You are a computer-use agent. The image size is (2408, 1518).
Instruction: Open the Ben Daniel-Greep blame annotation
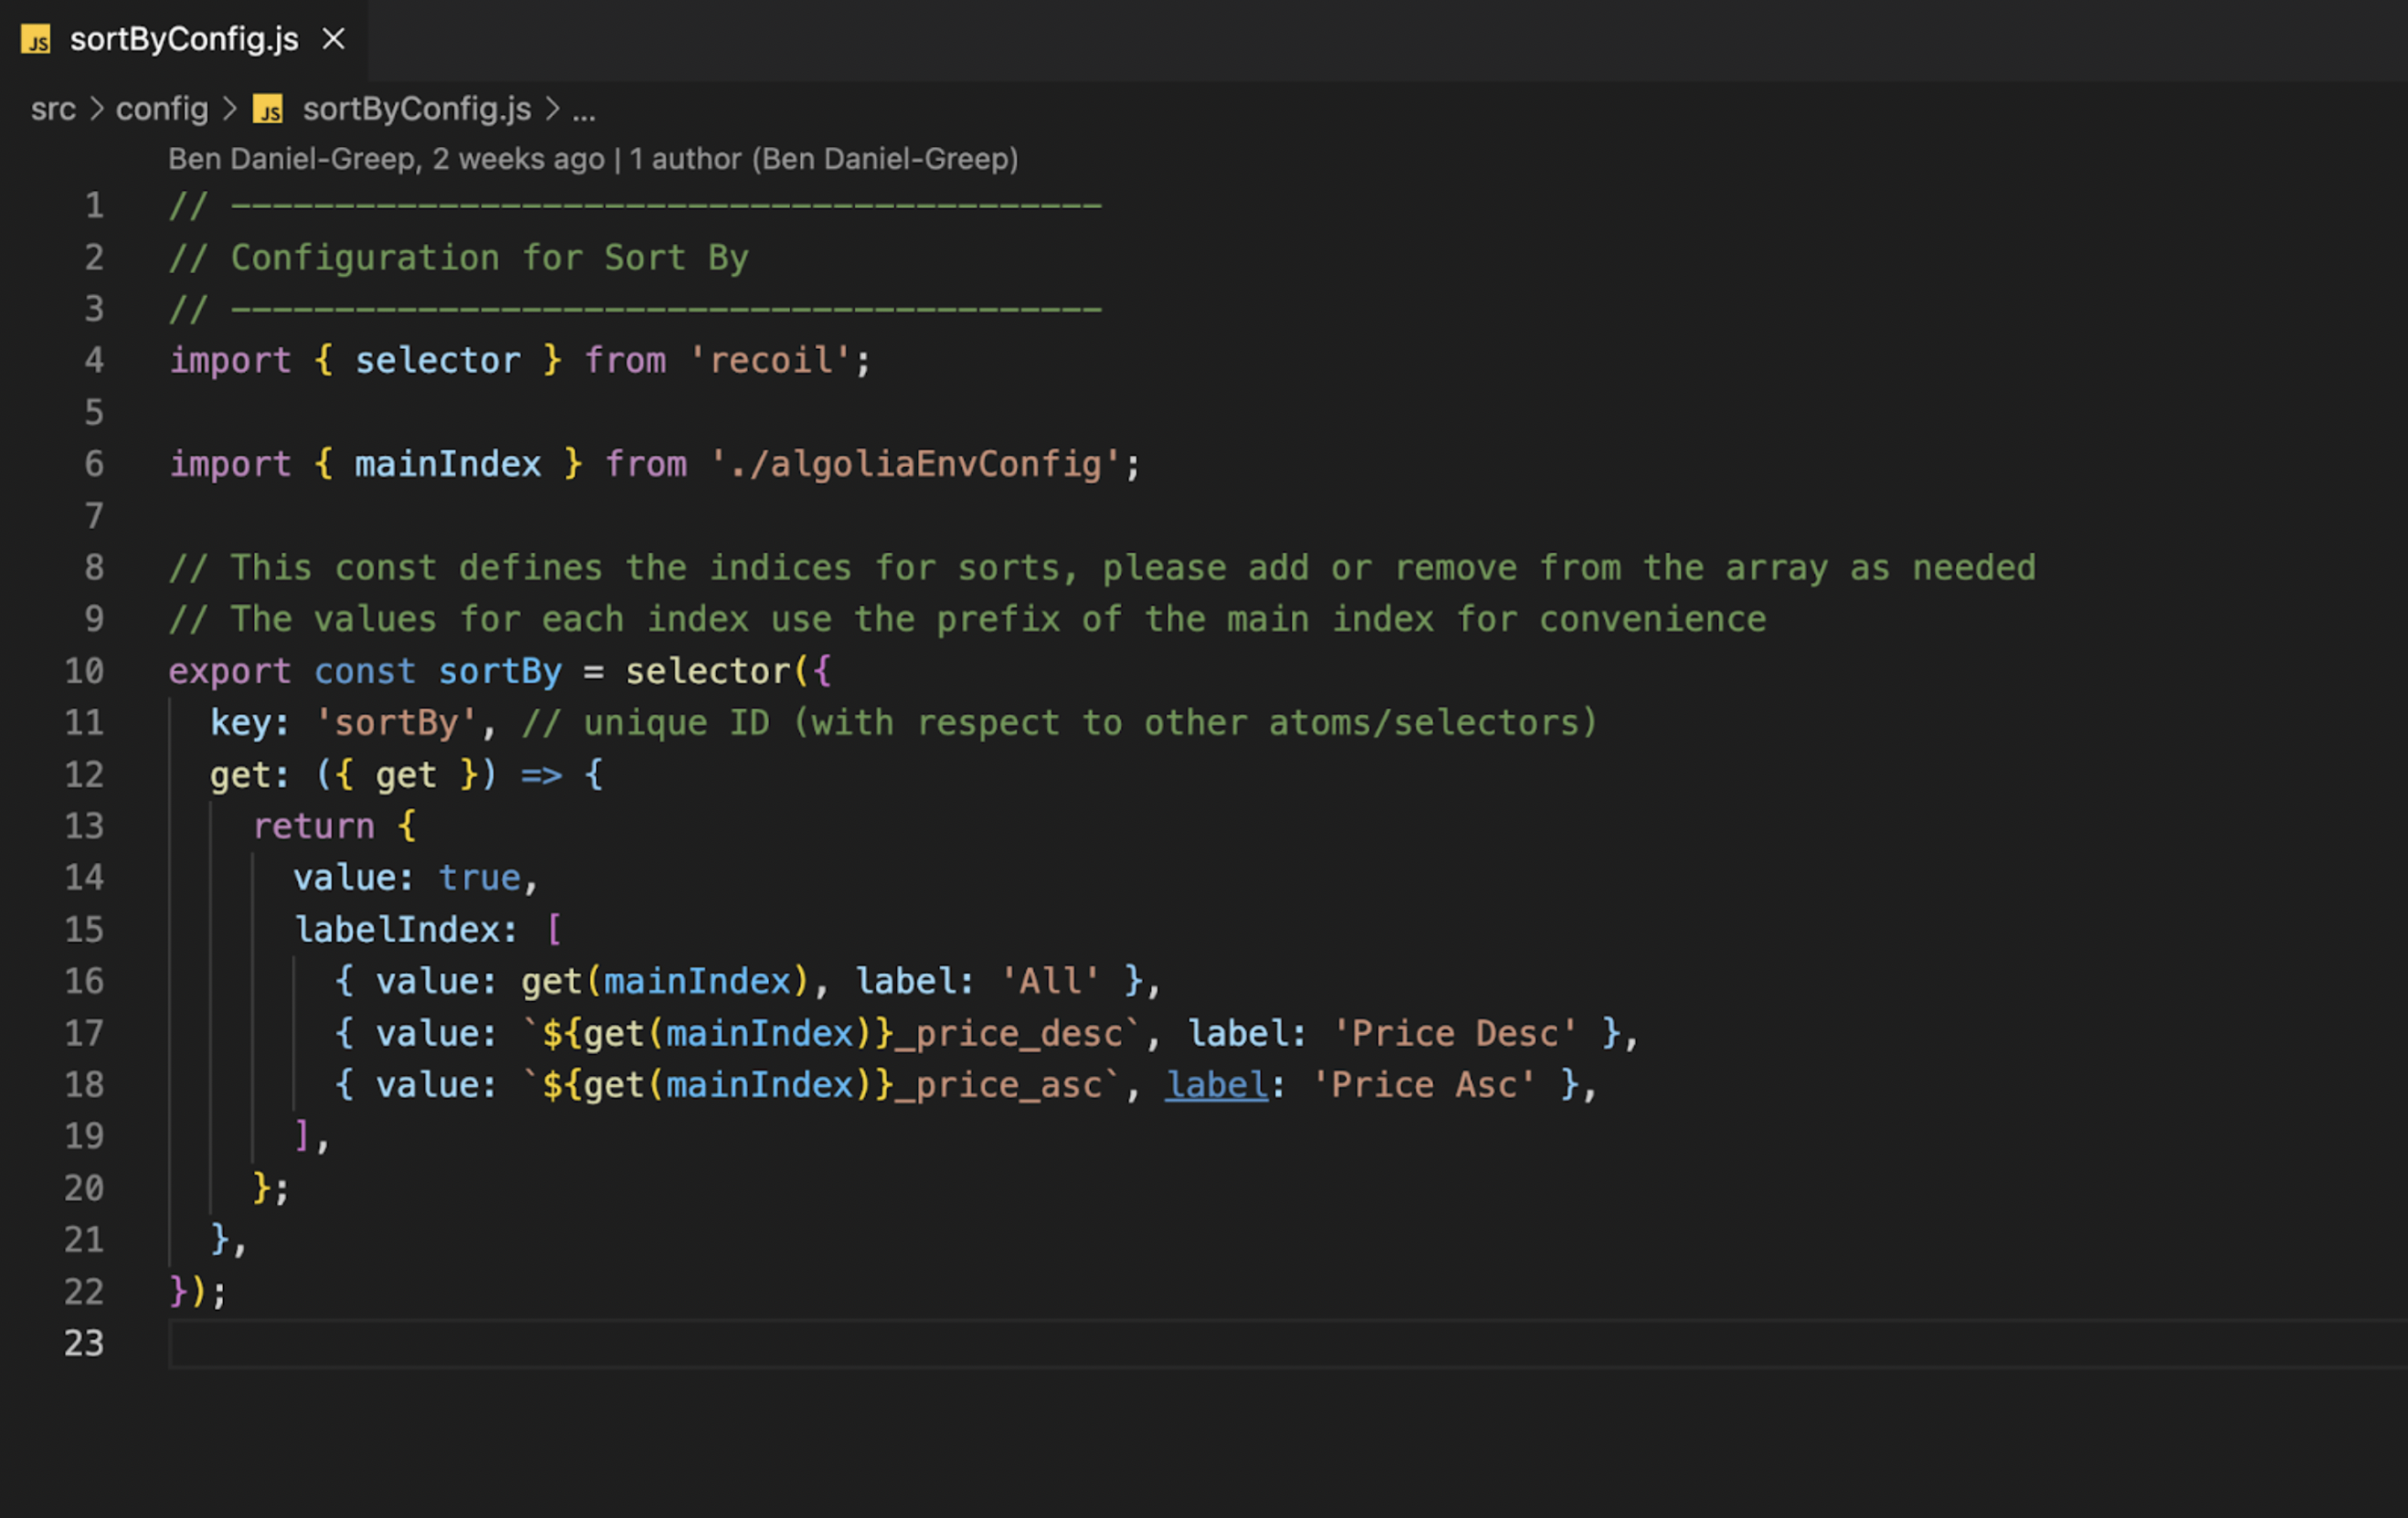tap(593, 159)
